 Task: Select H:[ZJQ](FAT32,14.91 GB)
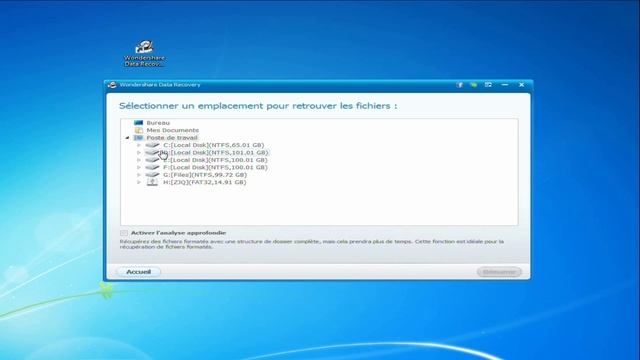click(204, 182)
